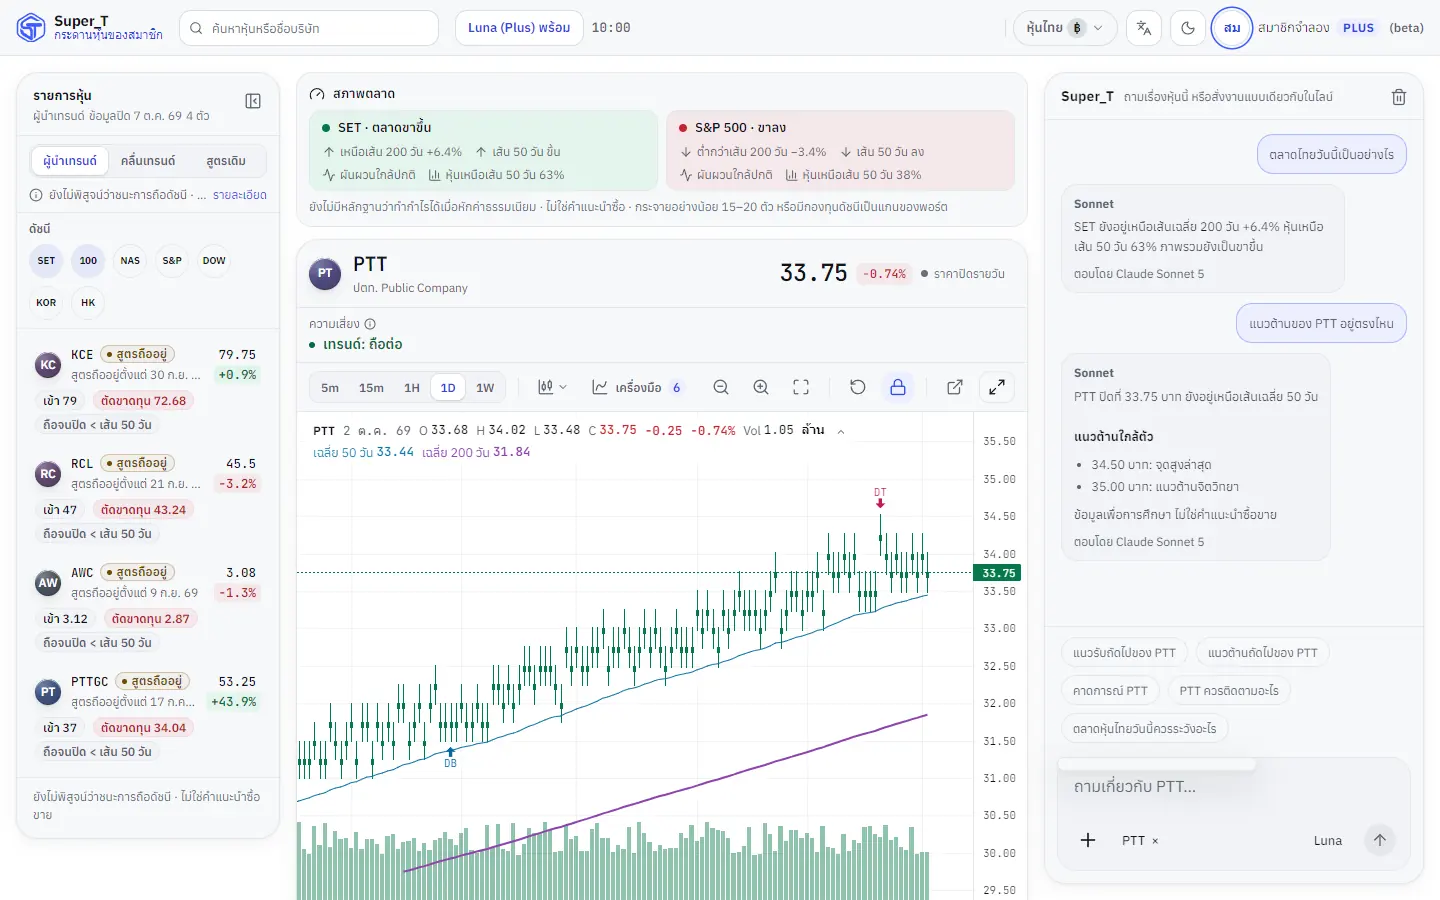Select the KCE stock row
Screen dimensions: 1440x900
coord(148,389)
